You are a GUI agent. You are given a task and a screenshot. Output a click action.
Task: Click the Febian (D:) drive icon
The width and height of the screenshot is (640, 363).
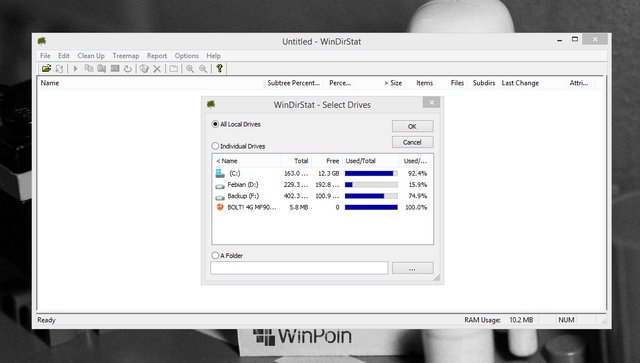[x=220, y=186]
